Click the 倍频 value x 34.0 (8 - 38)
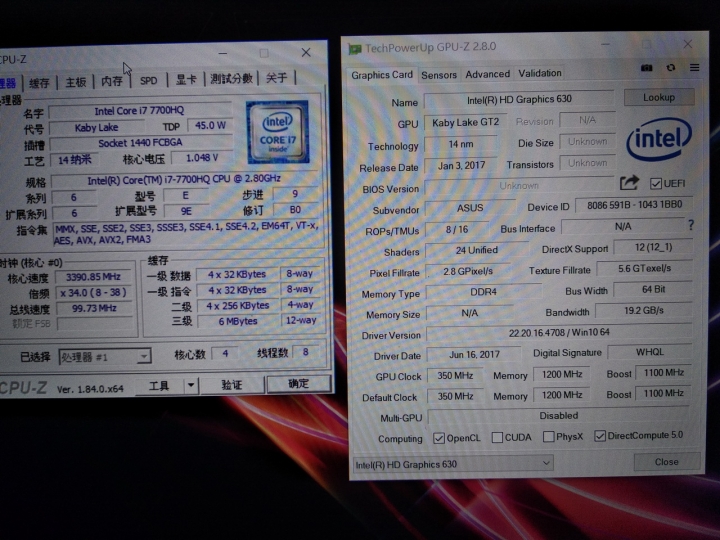Viewport: 720px width, 540px height. (93, 292)
